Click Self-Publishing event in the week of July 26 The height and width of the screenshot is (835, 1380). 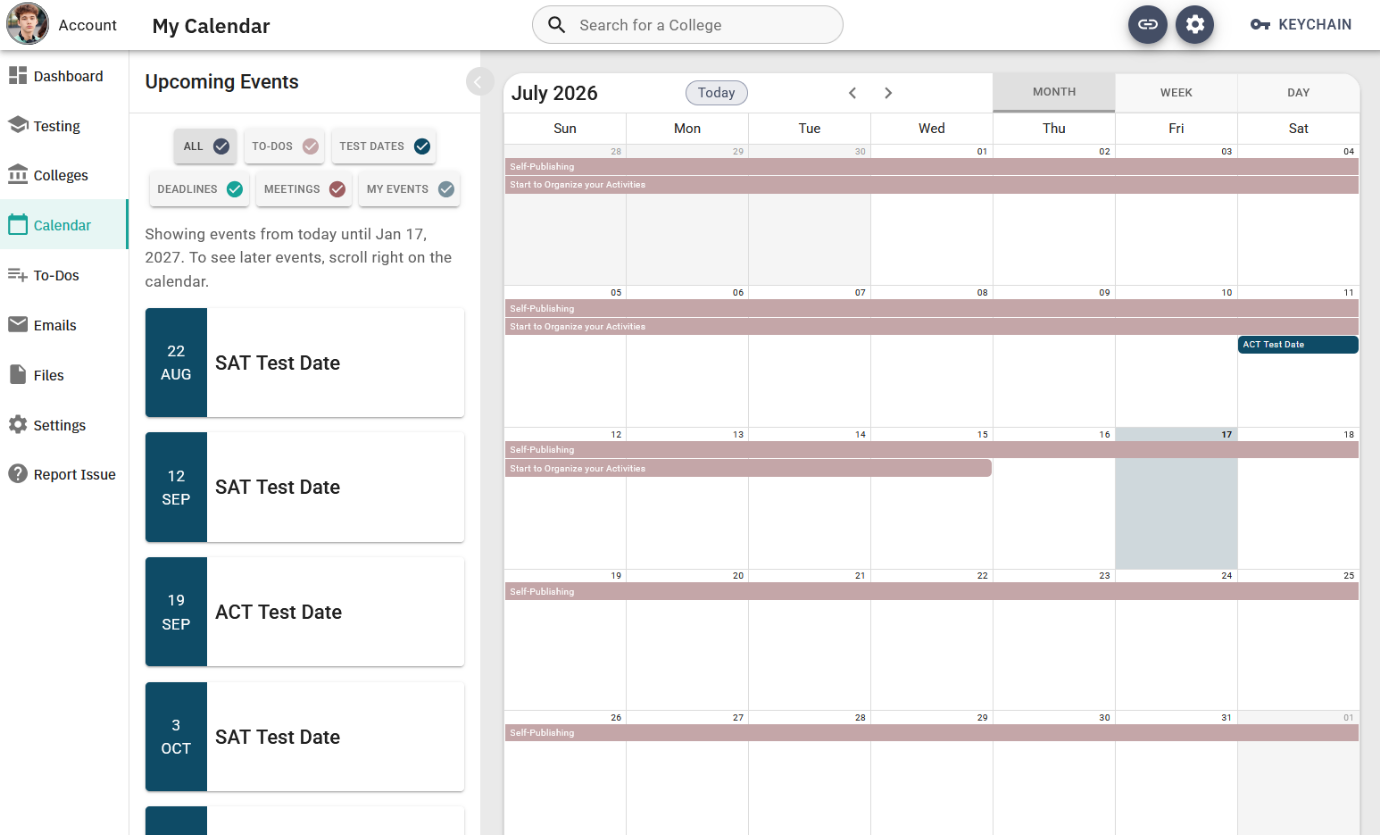(x=932, y=733)
